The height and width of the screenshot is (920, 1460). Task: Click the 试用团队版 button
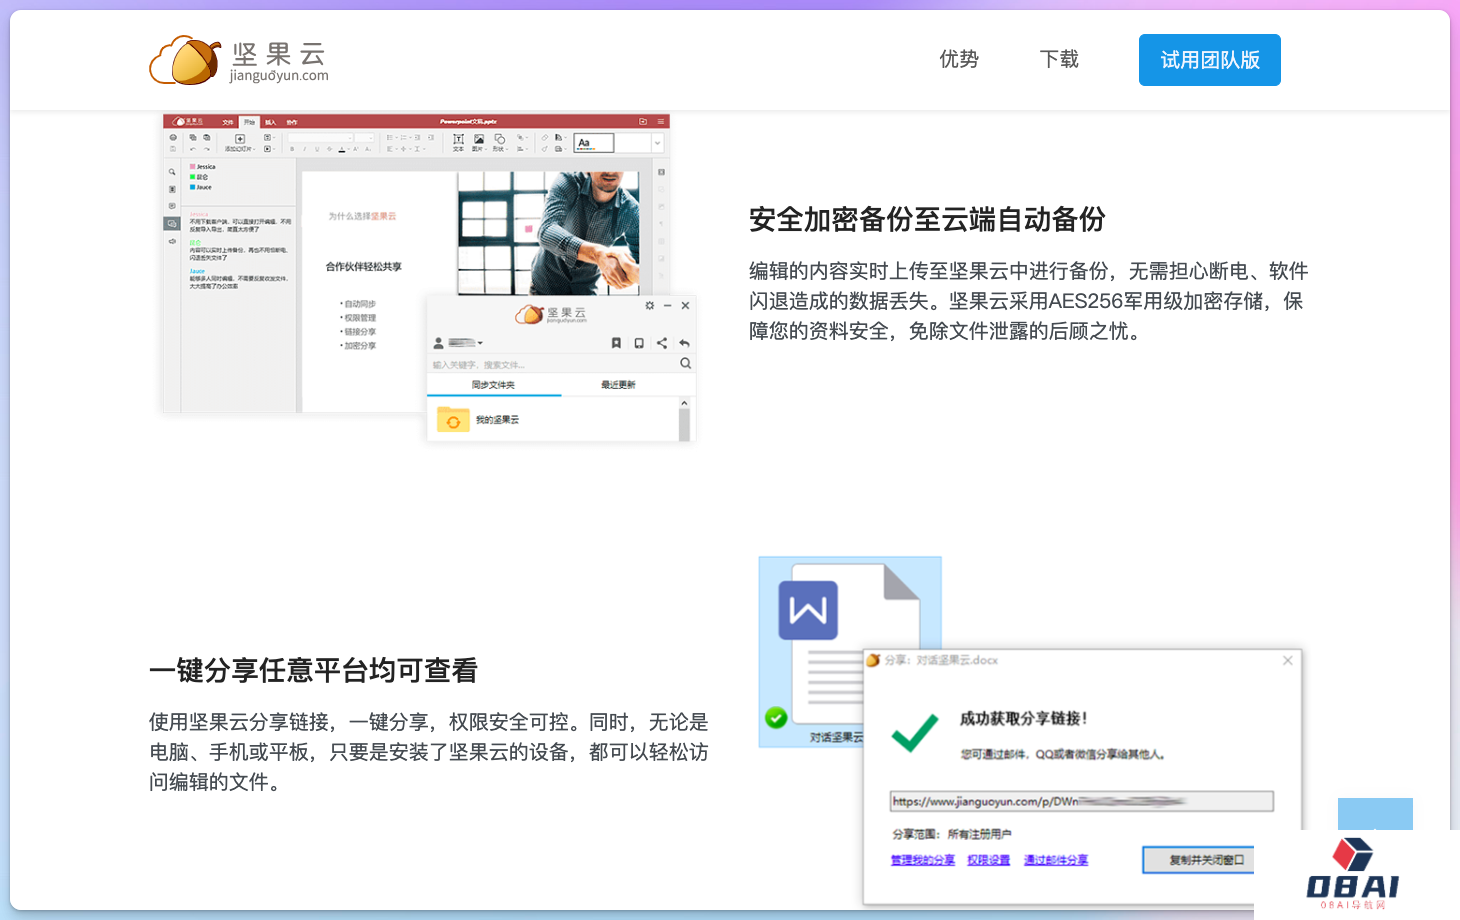click(1209, 60)
